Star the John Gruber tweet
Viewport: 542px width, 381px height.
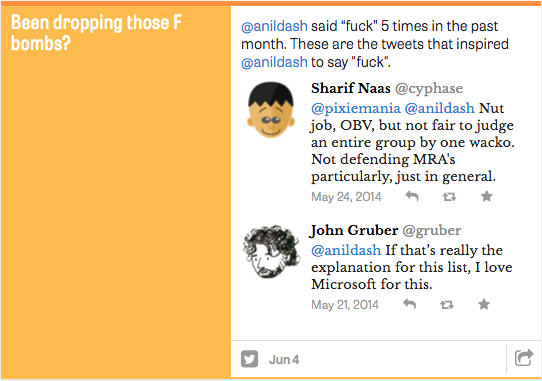pos(484,304)
